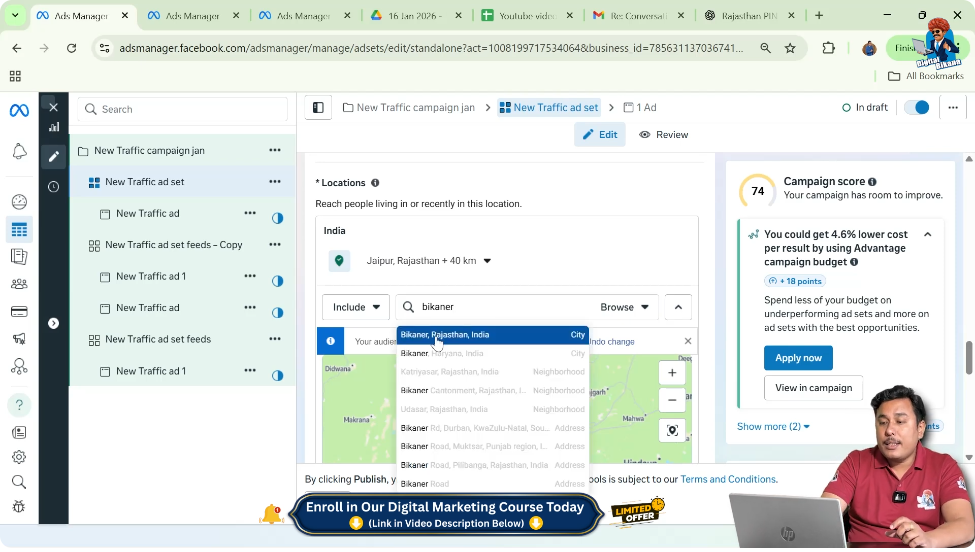Toggle the ad set on/off switch
This screenshot has height=552, width=975.
point(917,108)
